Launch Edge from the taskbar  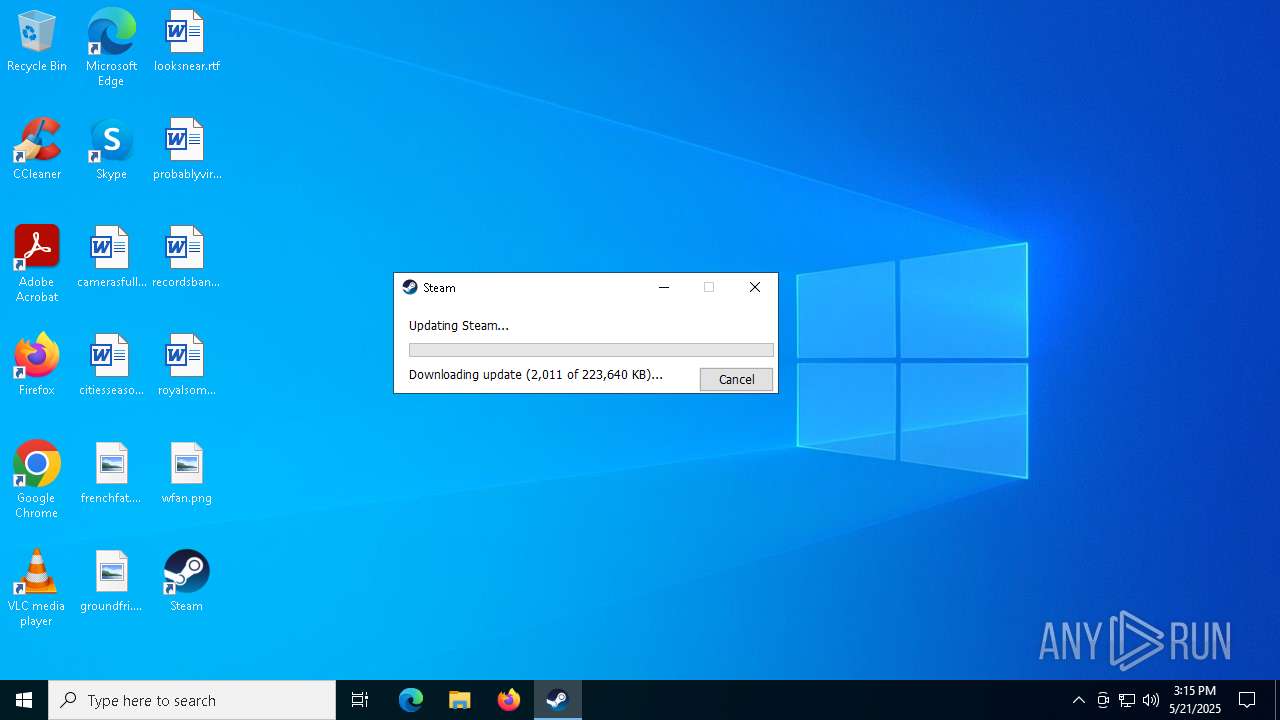pyautogui.click(x=411, y=700)
